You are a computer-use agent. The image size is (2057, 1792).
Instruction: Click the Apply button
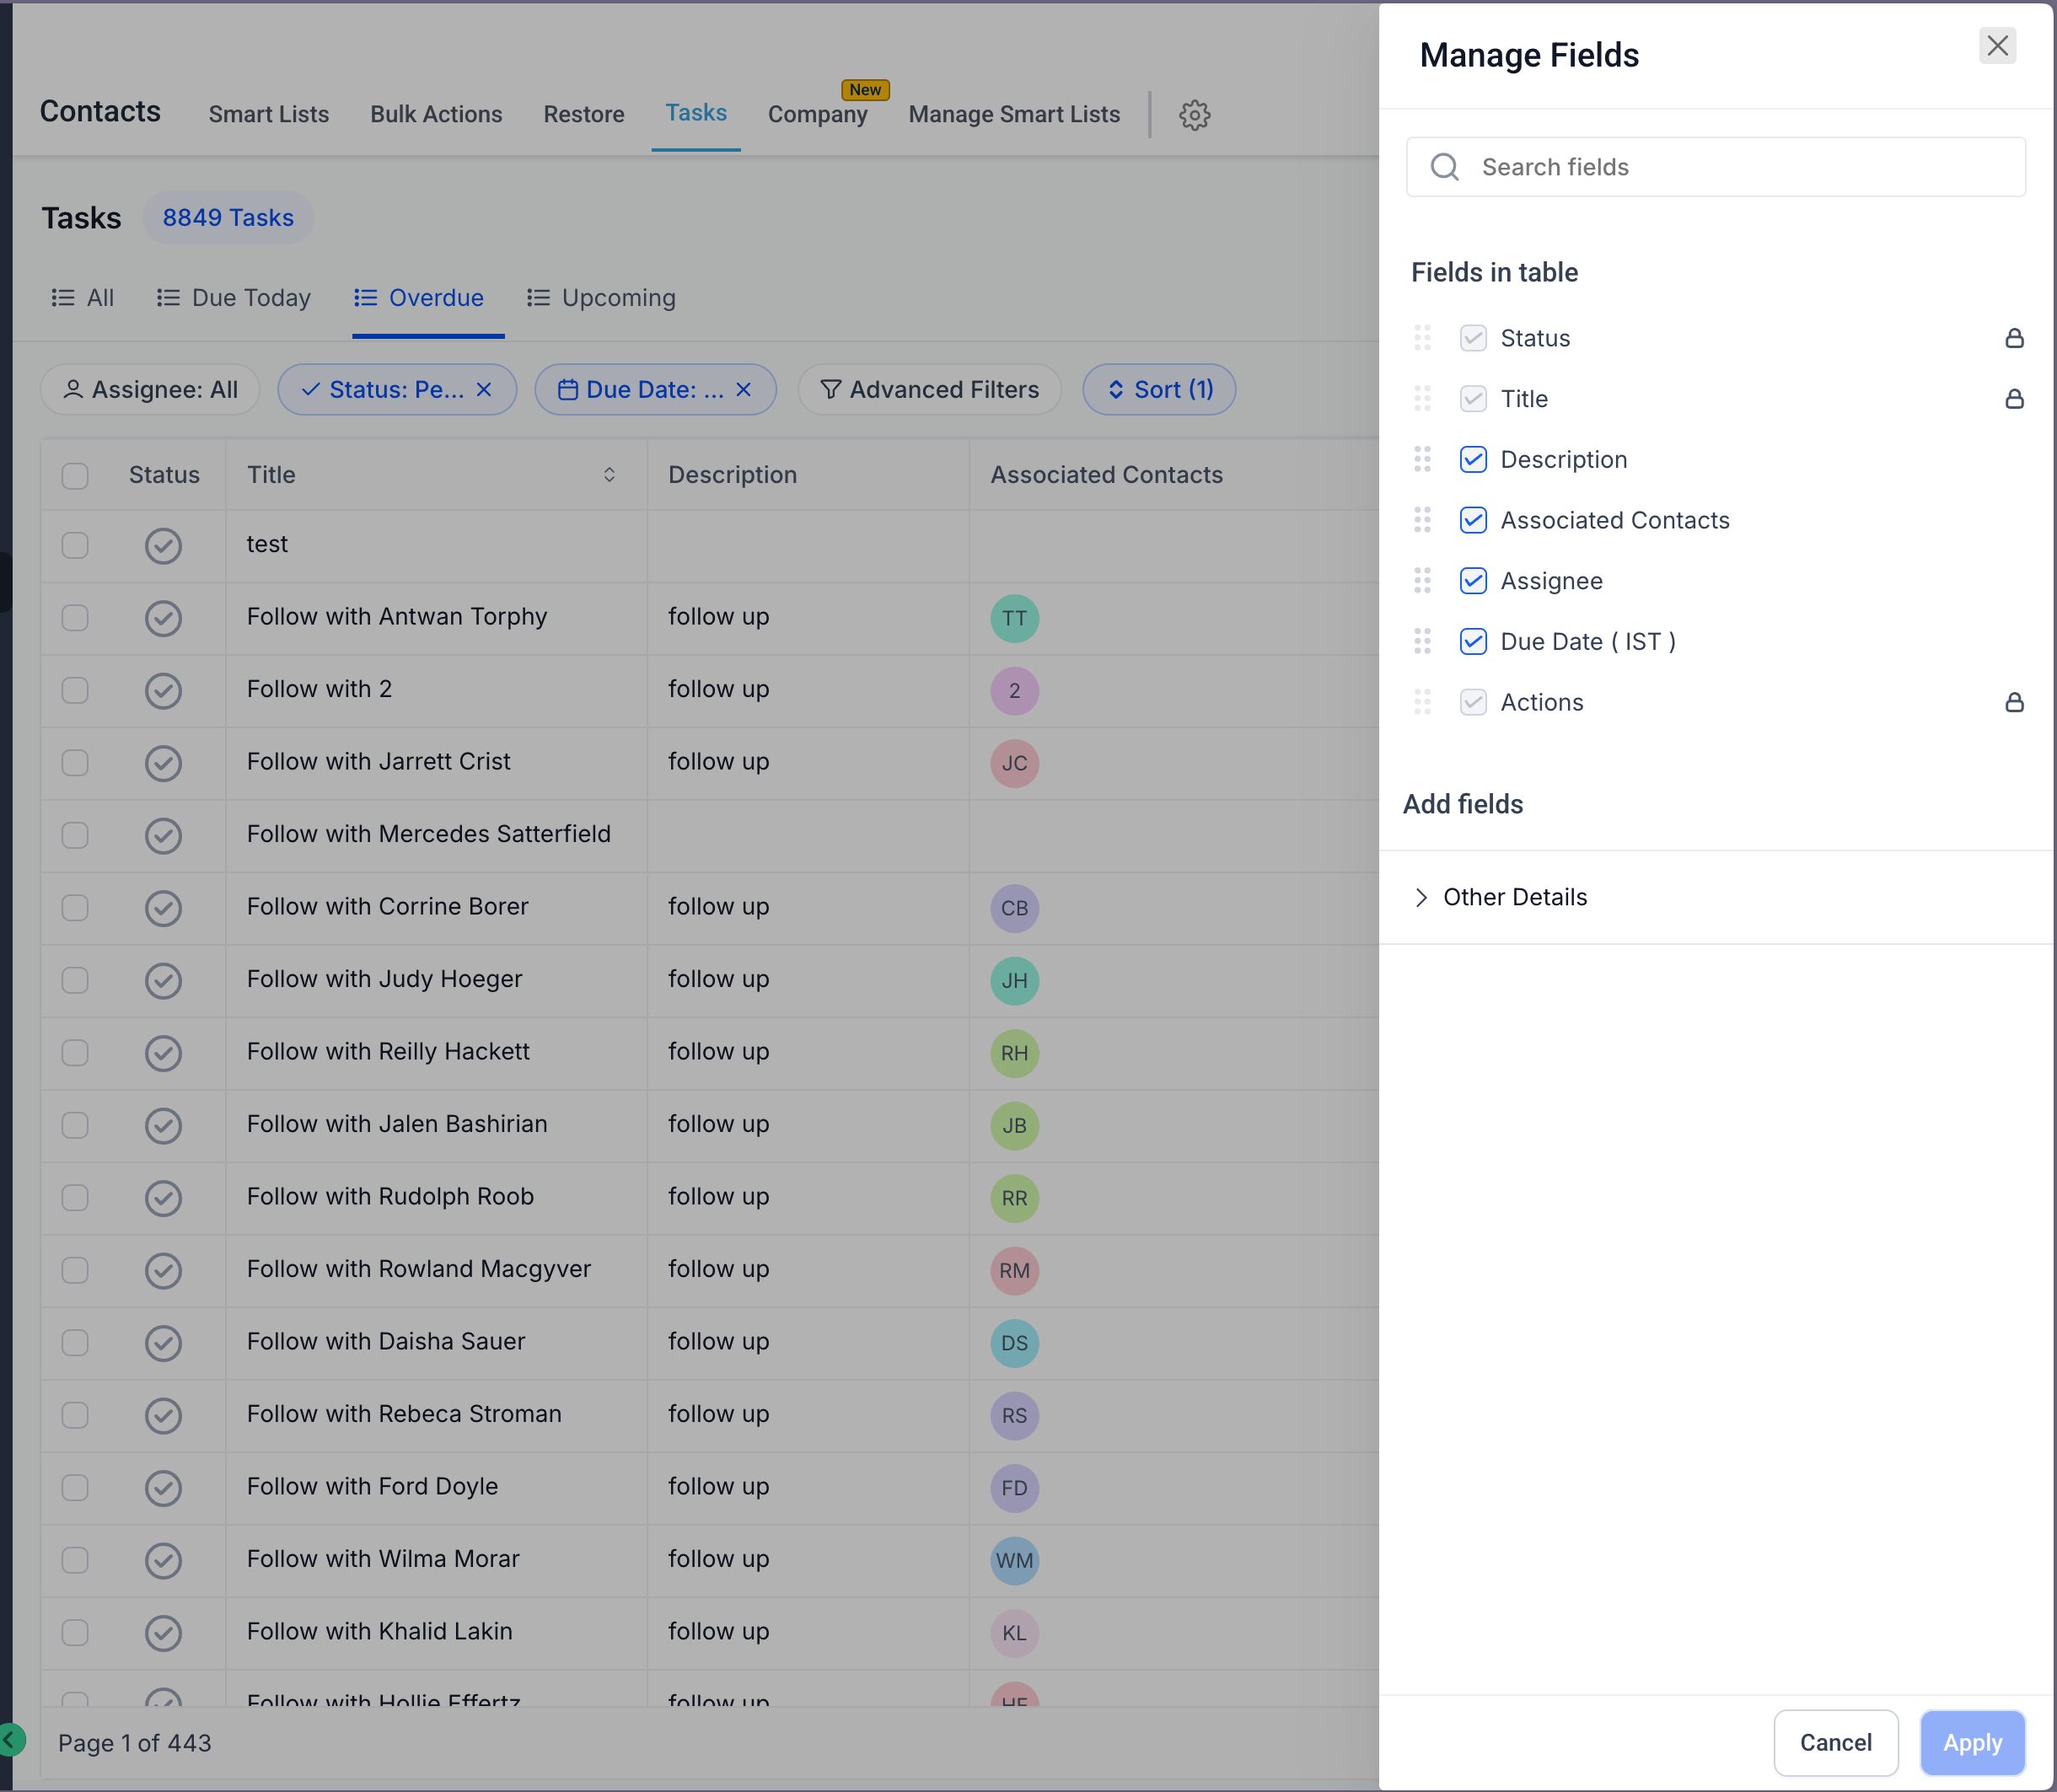tap(1971, 1743)
